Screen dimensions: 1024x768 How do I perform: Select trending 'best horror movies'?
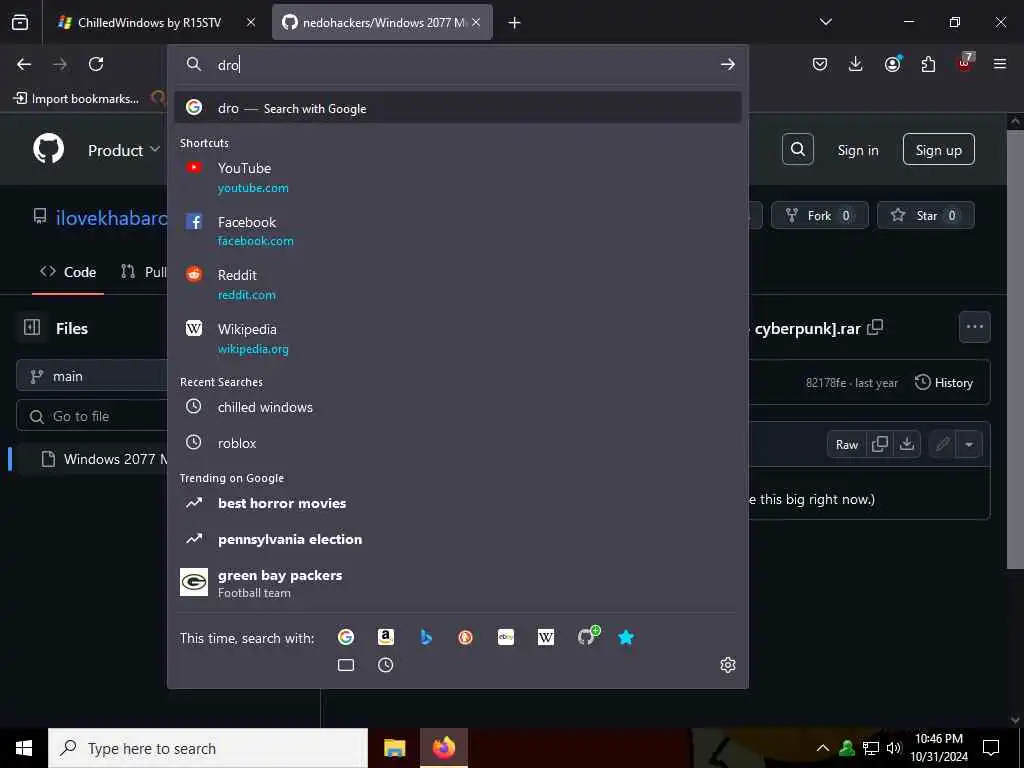(458, 503)
